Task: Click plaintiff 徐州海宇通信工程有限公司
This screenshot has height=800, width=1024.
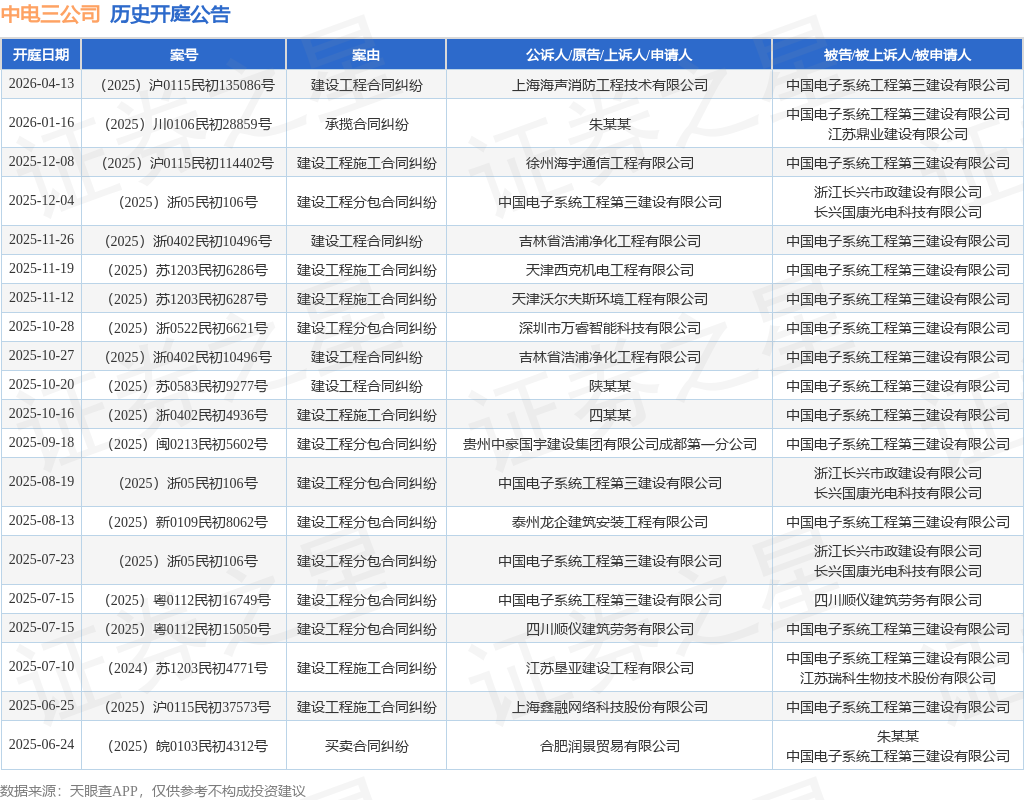Action: coord(609,163)
